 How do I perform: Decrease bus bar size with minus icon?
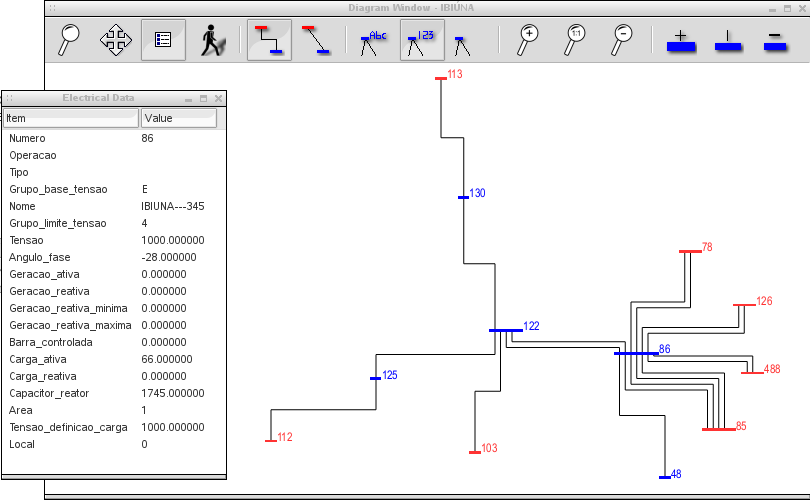(775, 41)
